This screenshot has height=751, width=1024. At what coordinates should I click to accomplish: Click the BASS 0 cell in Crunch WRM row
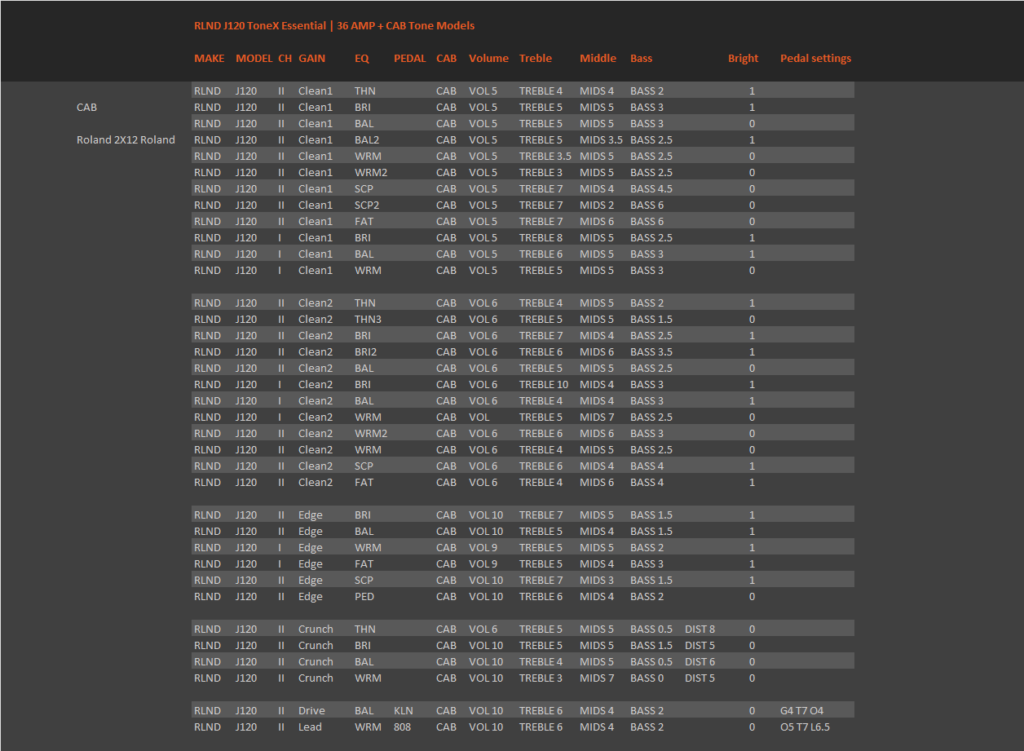[x=647, y=679]
